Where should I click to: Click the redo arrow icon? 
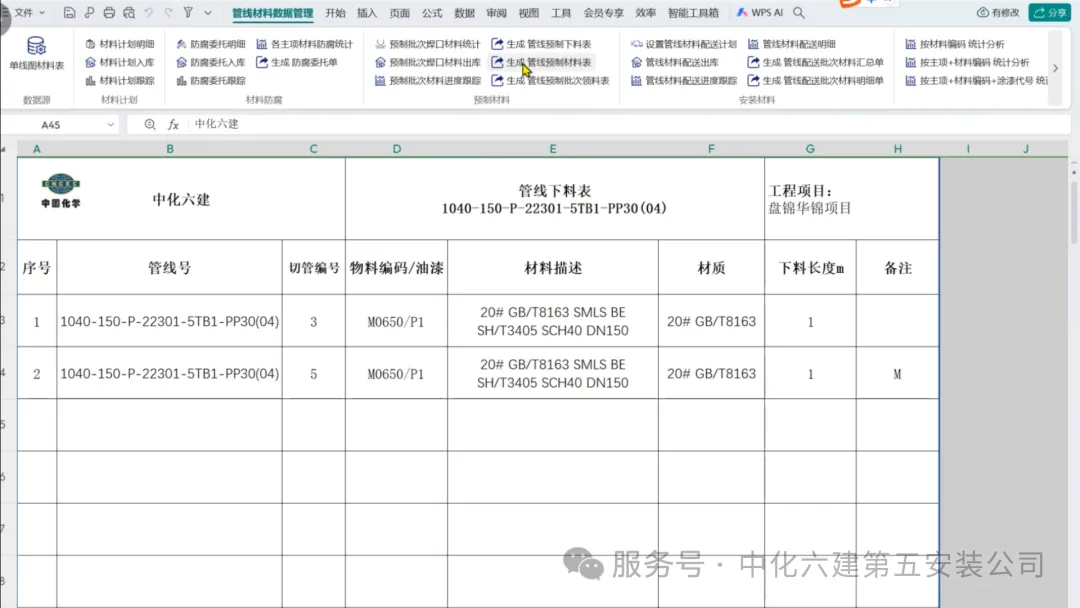(169, 12)
